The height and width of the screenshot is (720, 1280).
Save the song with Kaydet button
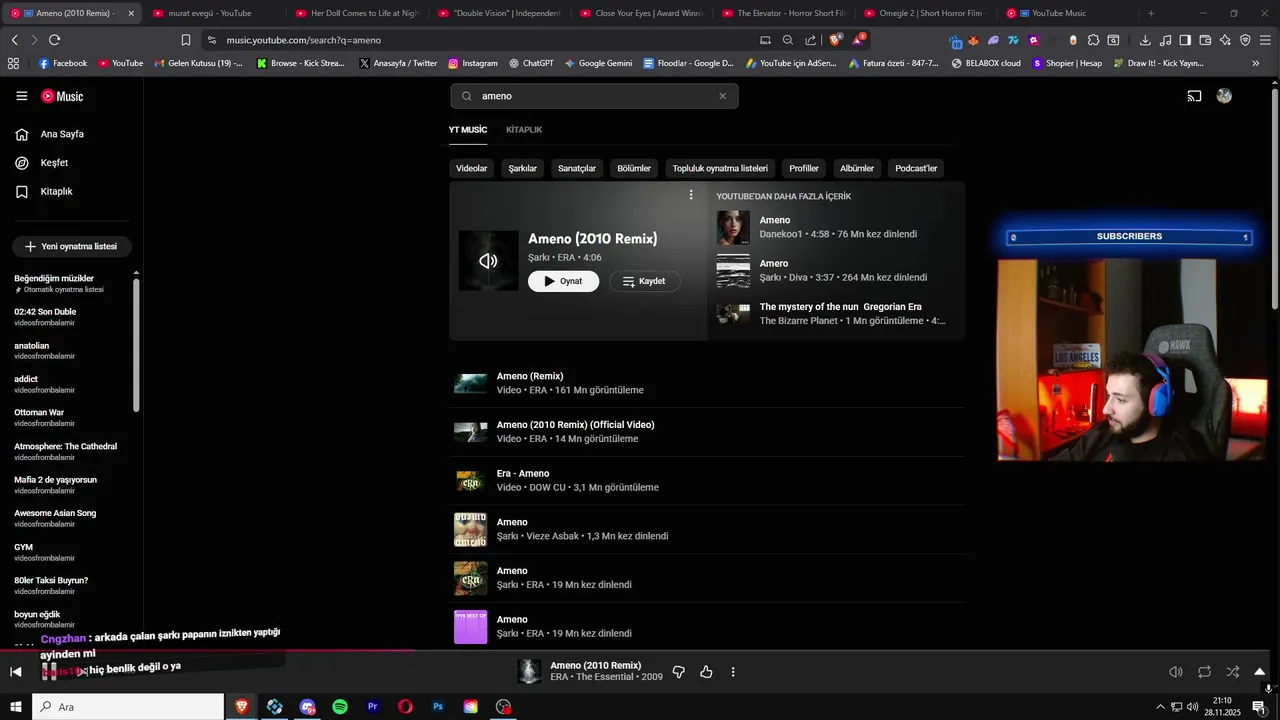point(645,281)
